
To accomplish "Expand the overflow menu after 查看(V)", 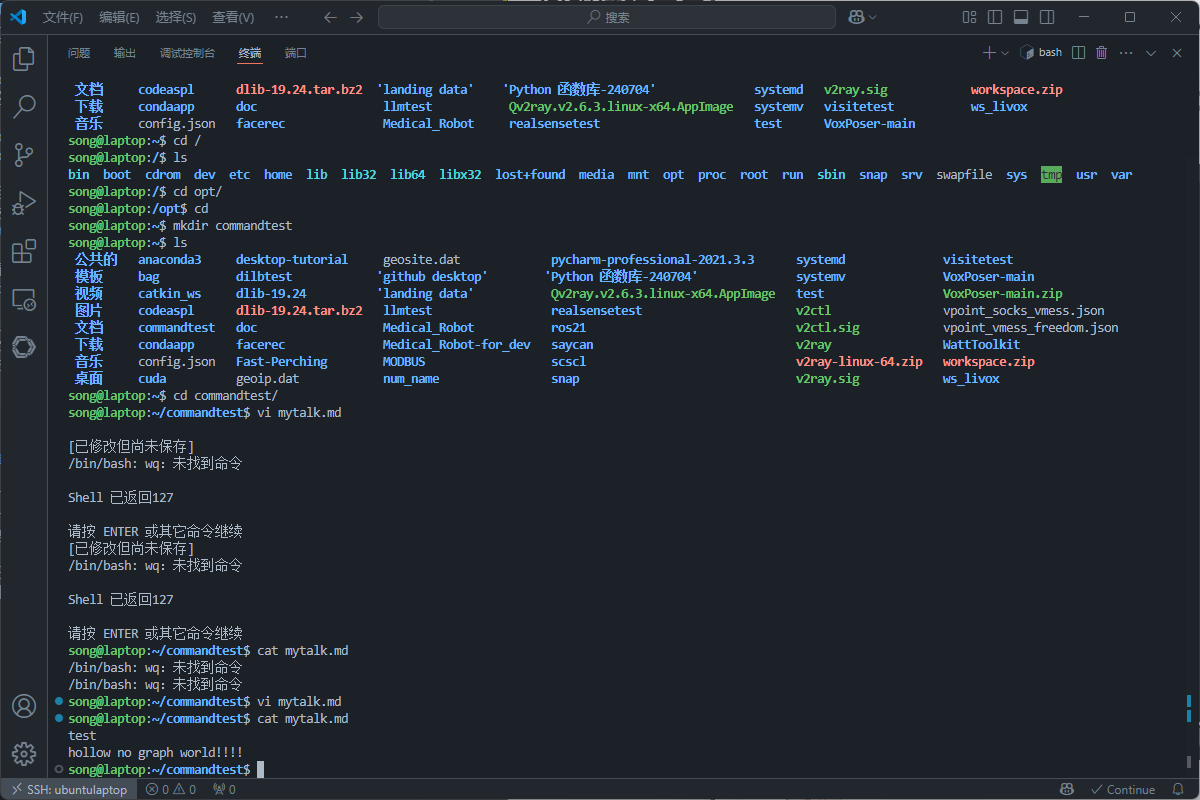I will 282,17.
